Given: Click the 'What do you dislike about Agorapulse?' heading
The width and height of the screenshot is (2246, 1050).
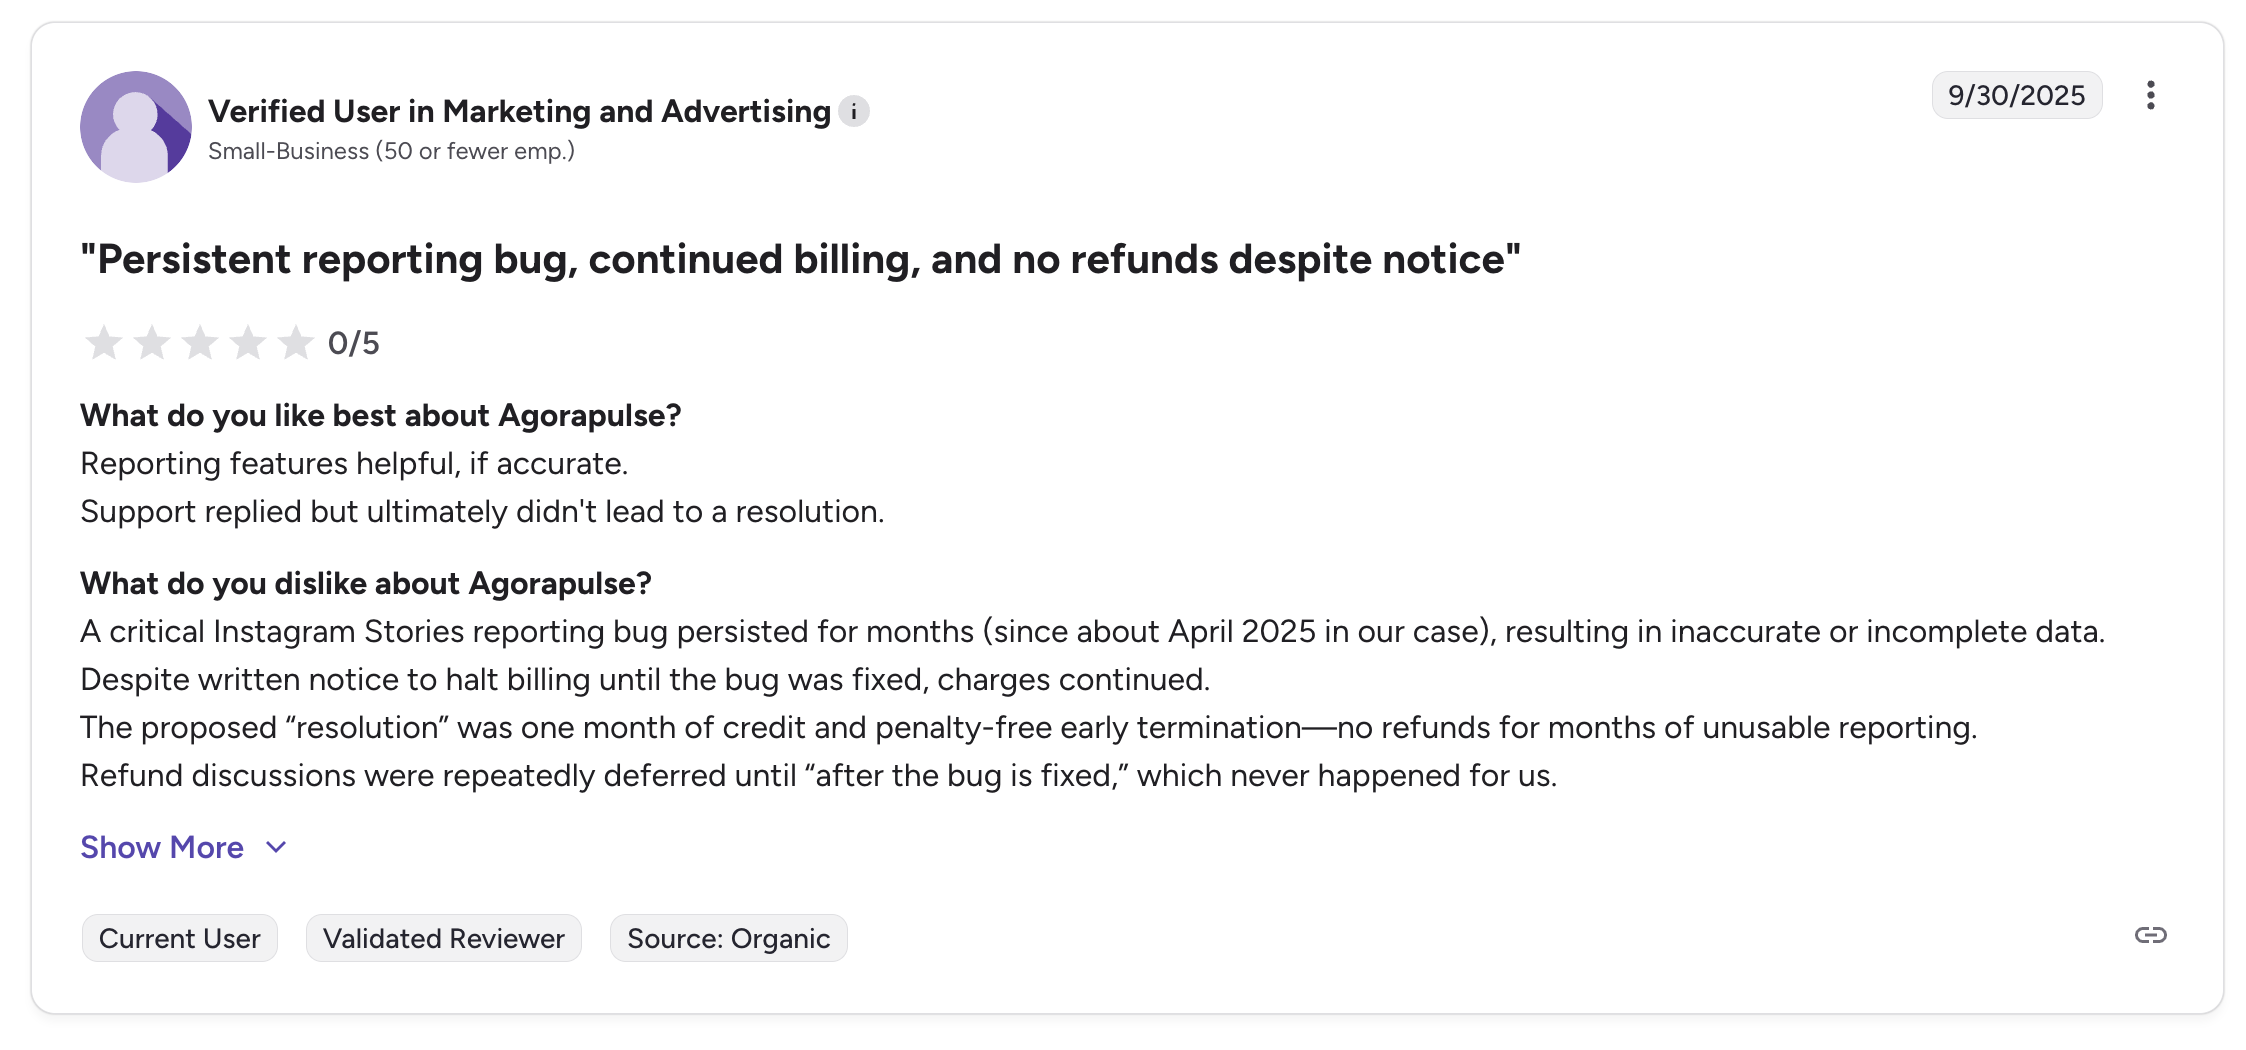Looking at the screenshot, I should [x=366, y=583].
